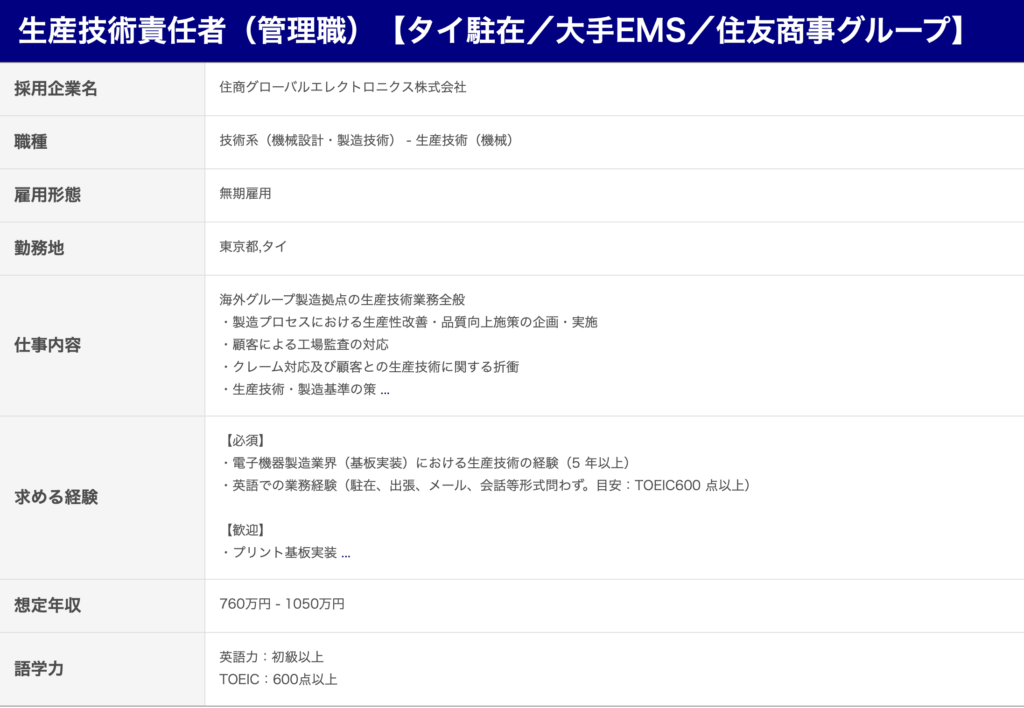Click the 求める経験 row label
The width and height of the screenshot is (1024, 708).
[56, 497]
